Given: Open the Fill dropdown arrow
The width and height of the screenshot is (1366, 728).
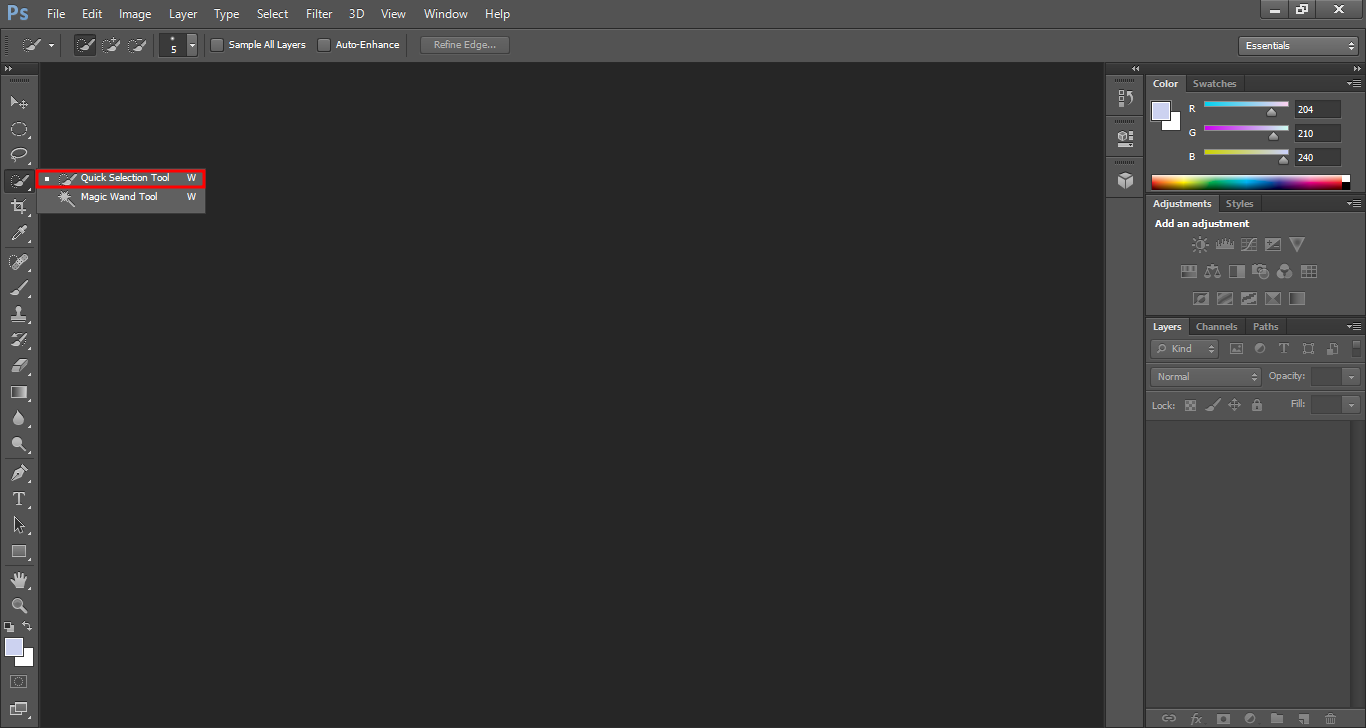Looking at the screenshot, I should [x=1352, y=405].
